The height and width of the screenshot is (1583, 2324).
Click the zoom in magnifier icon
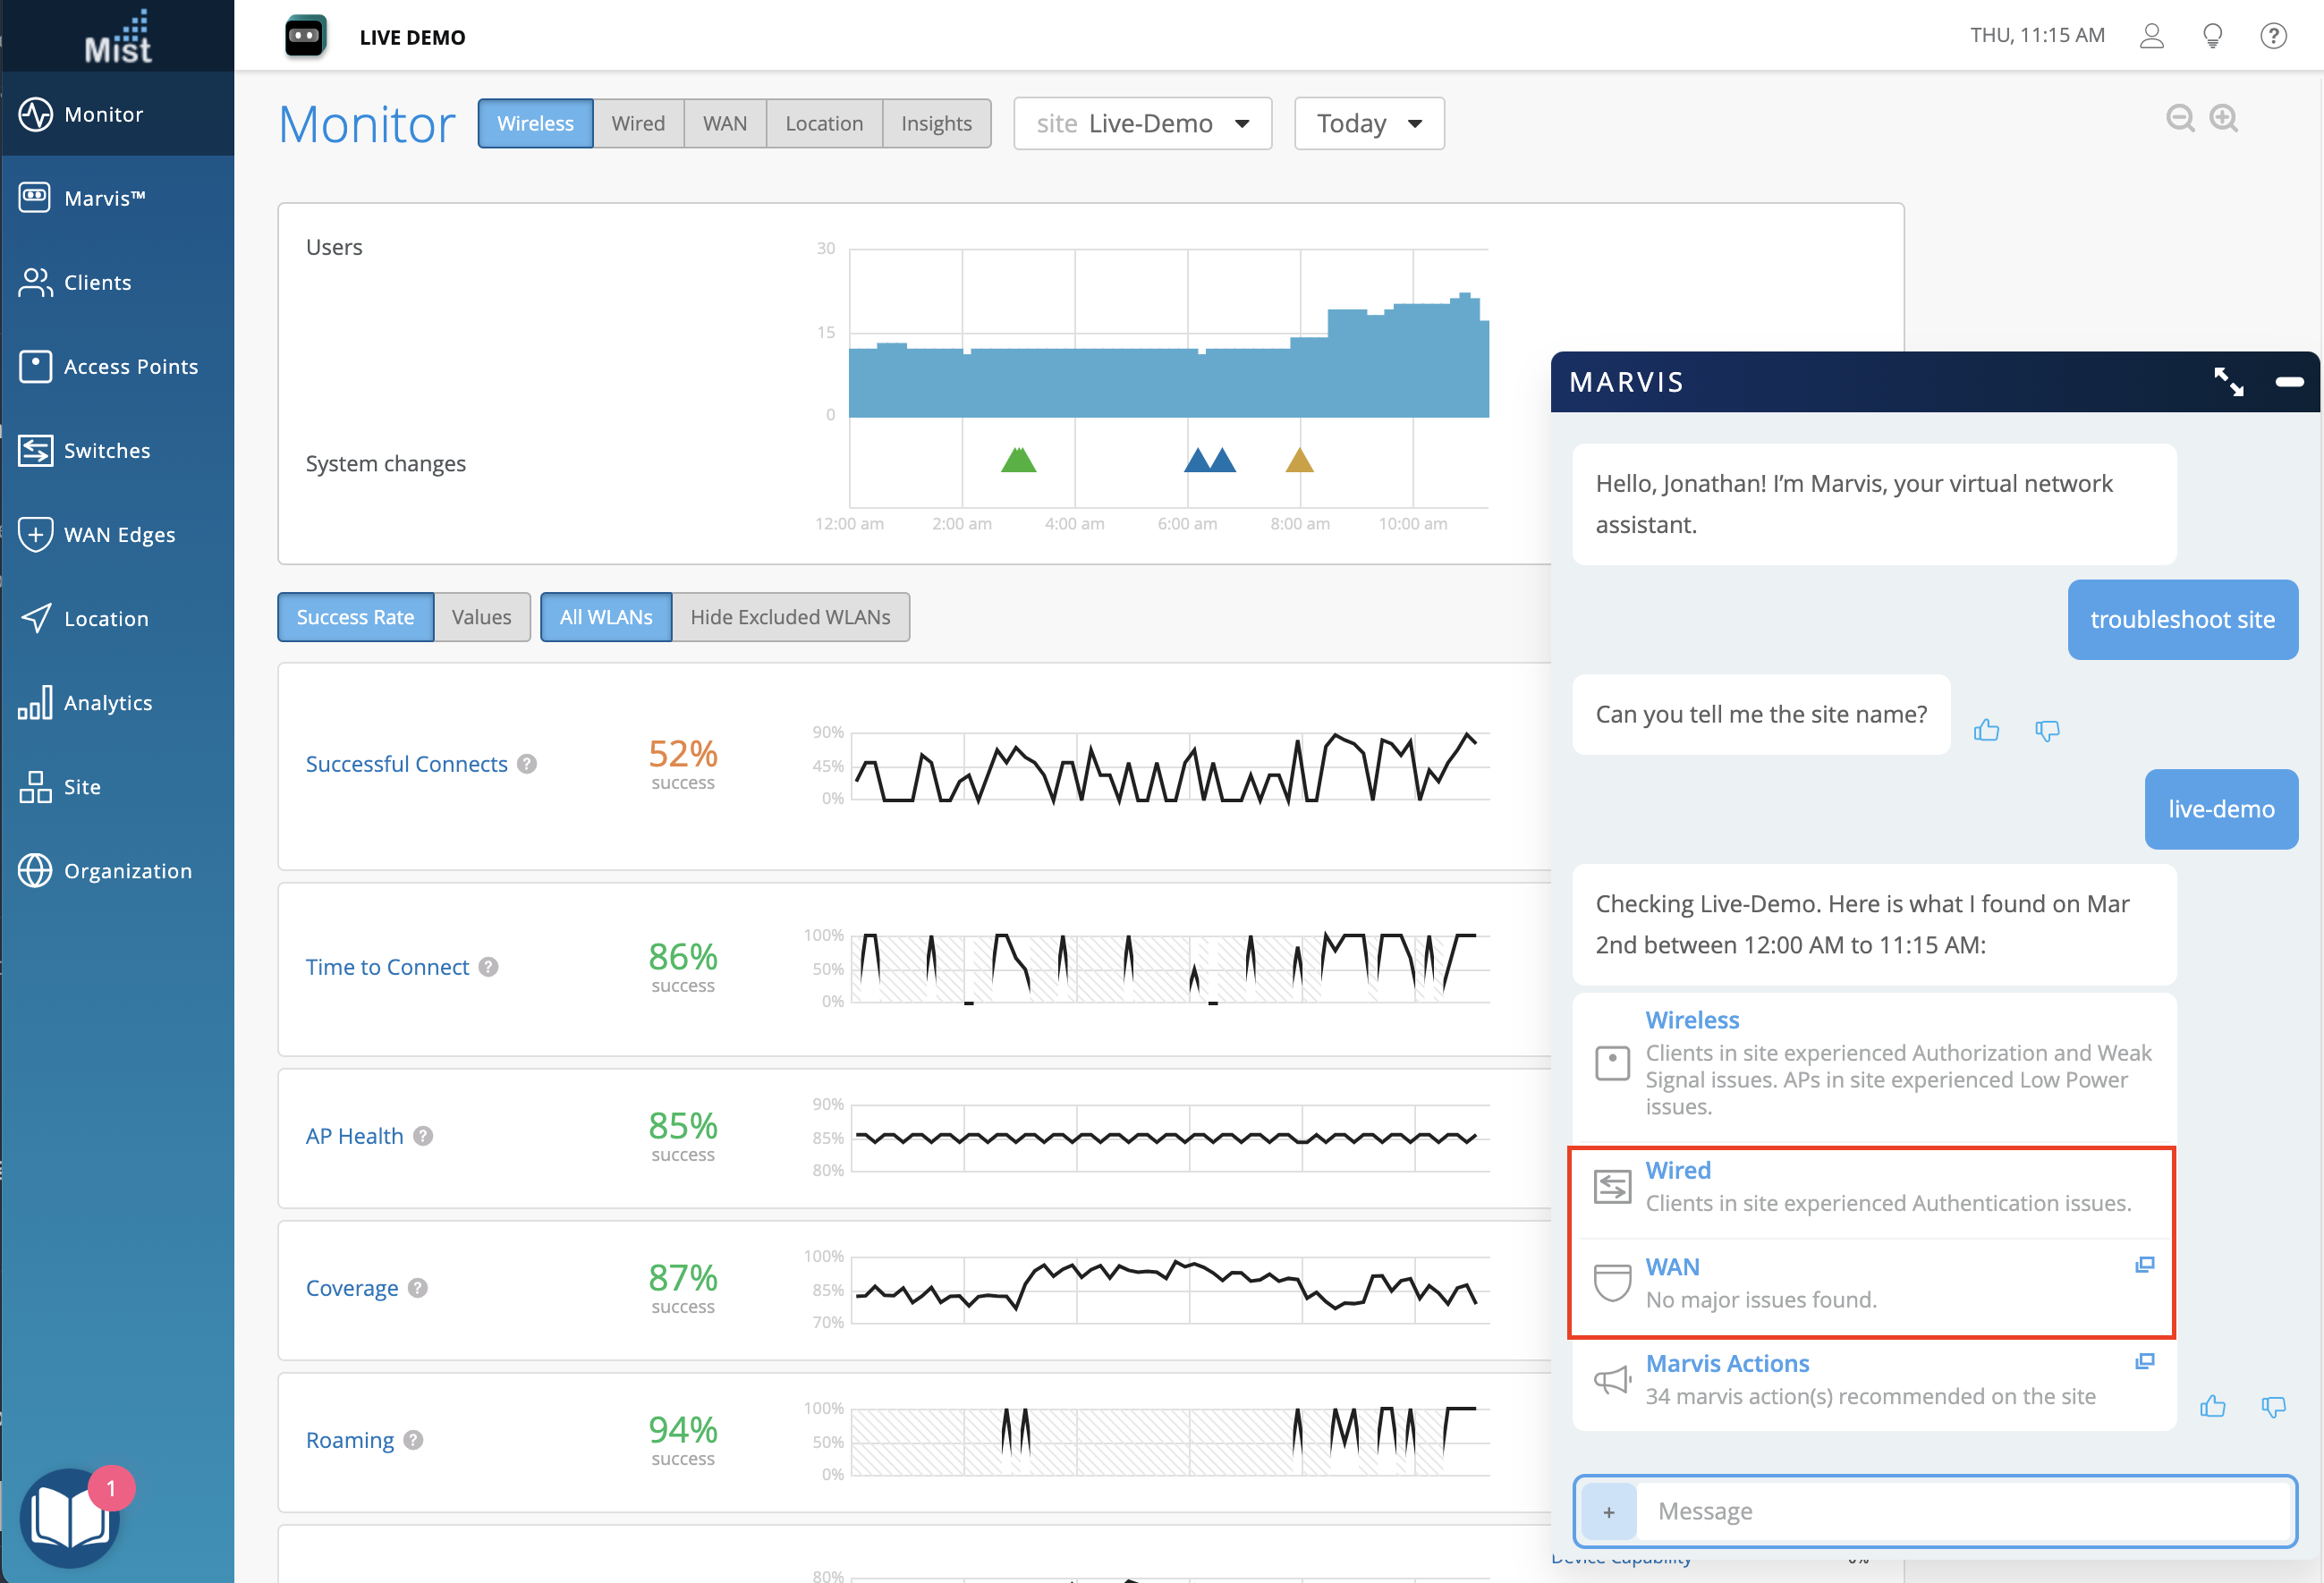coord(2224,119)
